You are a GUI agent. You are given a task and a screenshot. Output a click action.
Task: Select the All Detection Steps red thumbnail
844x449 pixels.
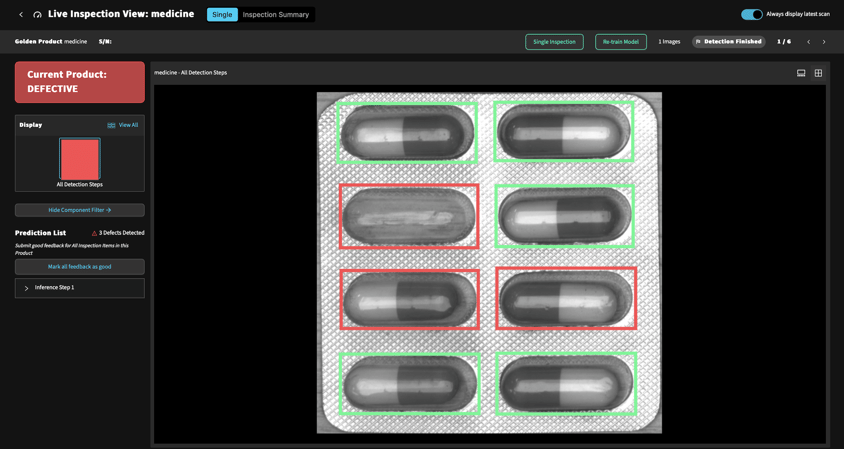[80, 159]
